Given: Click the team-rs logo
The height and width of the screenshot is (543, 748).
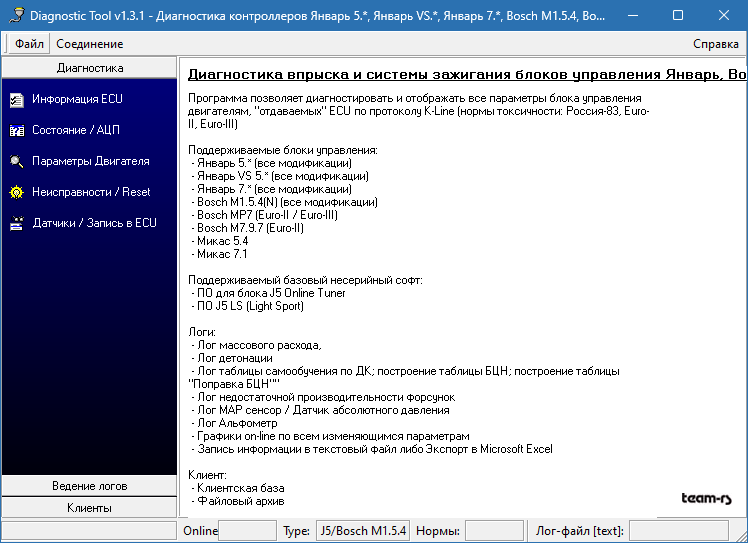Looking at the screenshot, I should [x=706, y=499].
